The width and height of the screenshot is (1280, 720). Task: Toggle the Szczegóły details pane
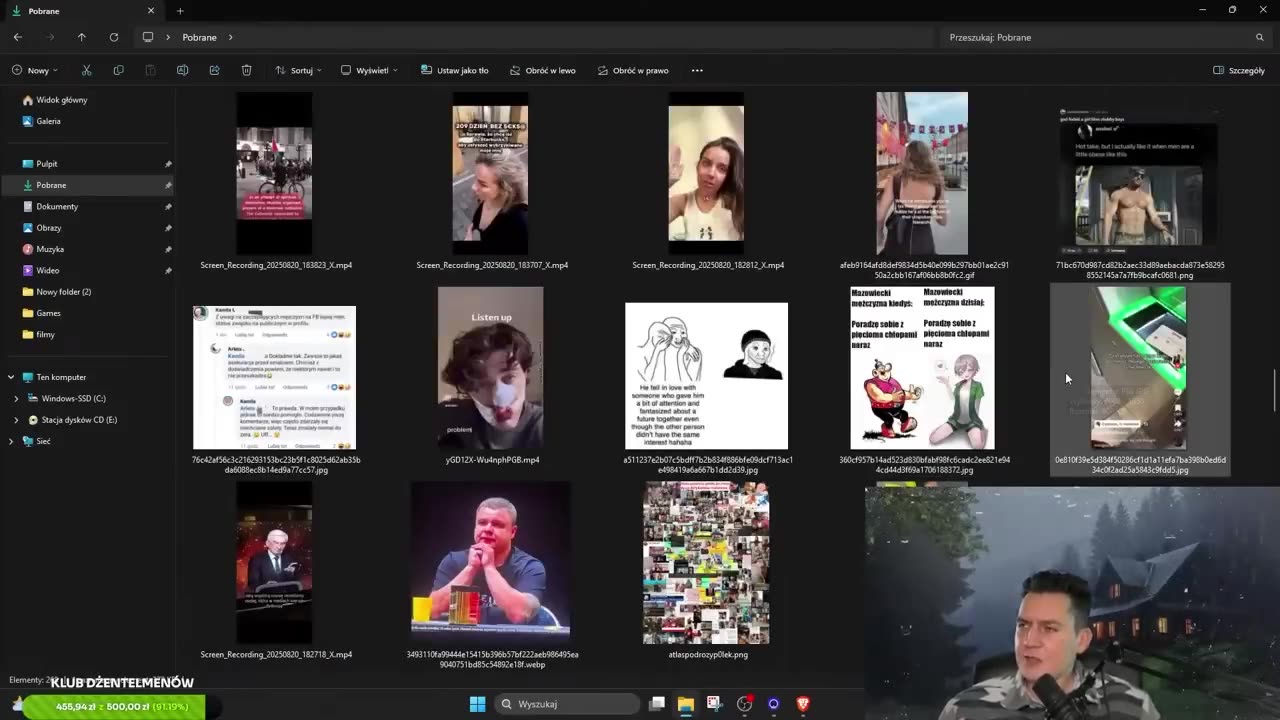(x=1239, y=70)
